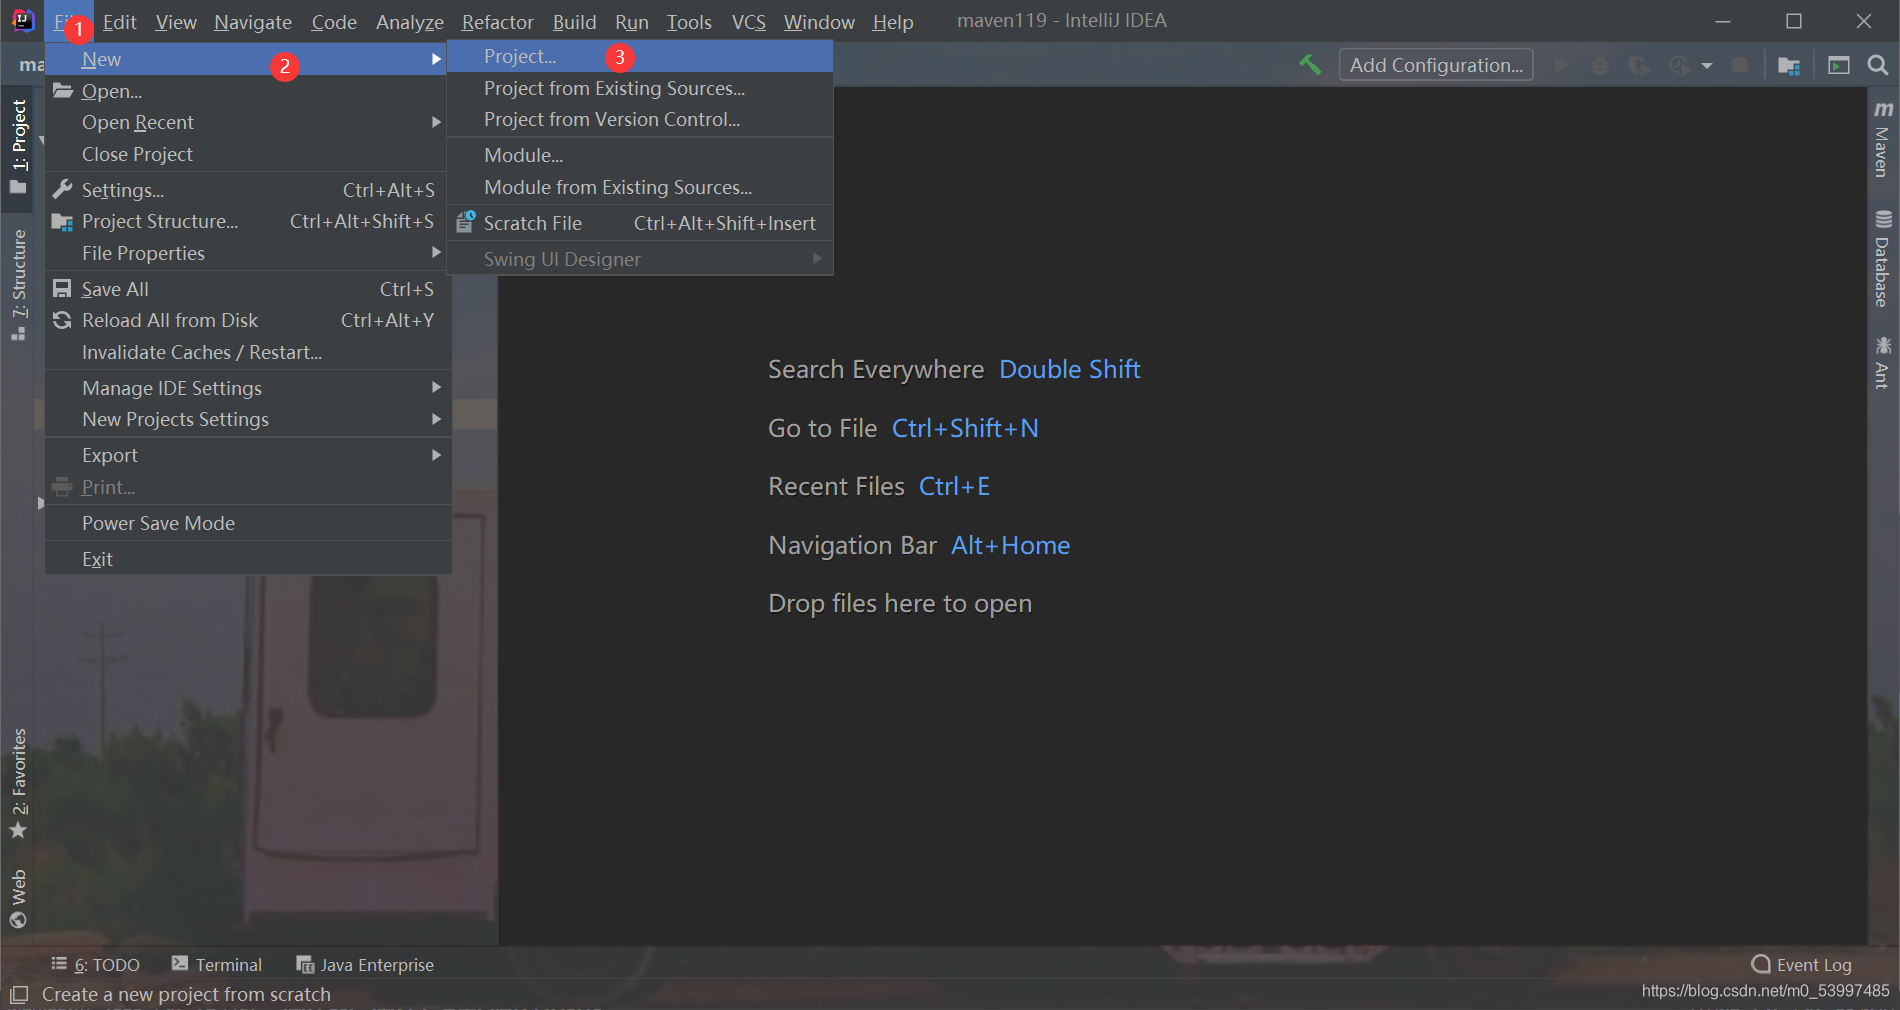Open the Maven tool window
Image resolution: width=1900 pixels, height=1010 pixels.
point(1883,139)
